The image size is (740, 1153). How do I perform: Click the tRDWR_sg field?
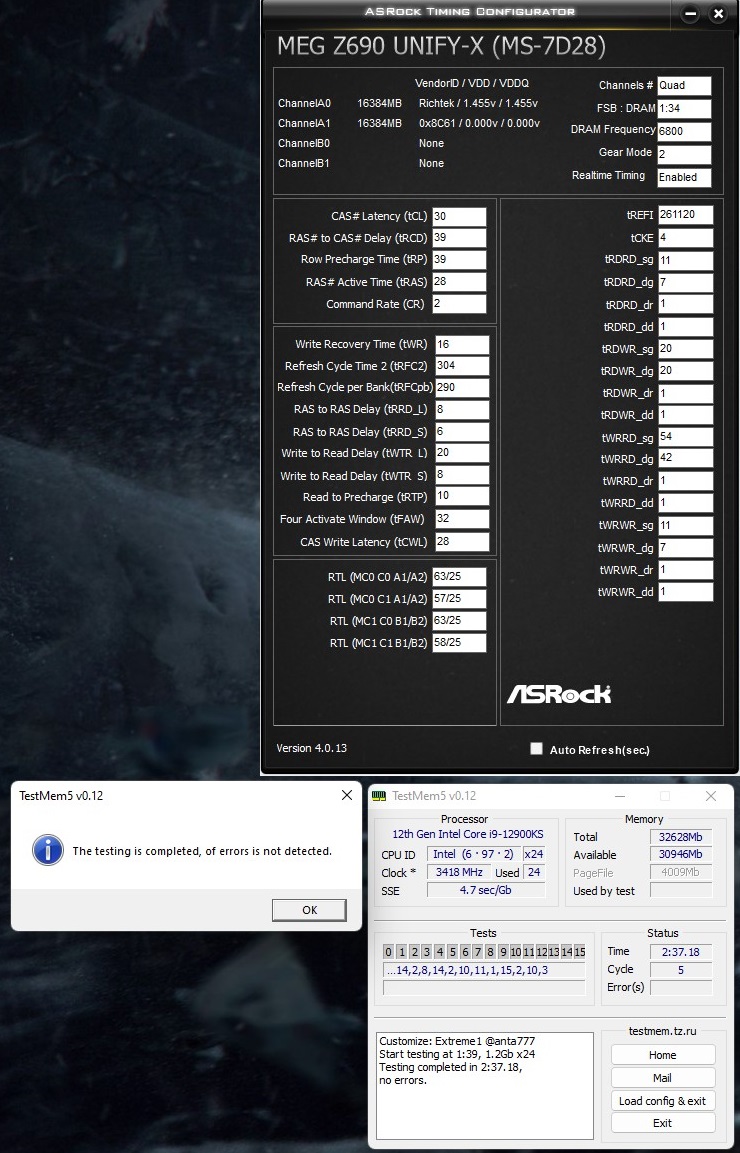coord(686,349)
